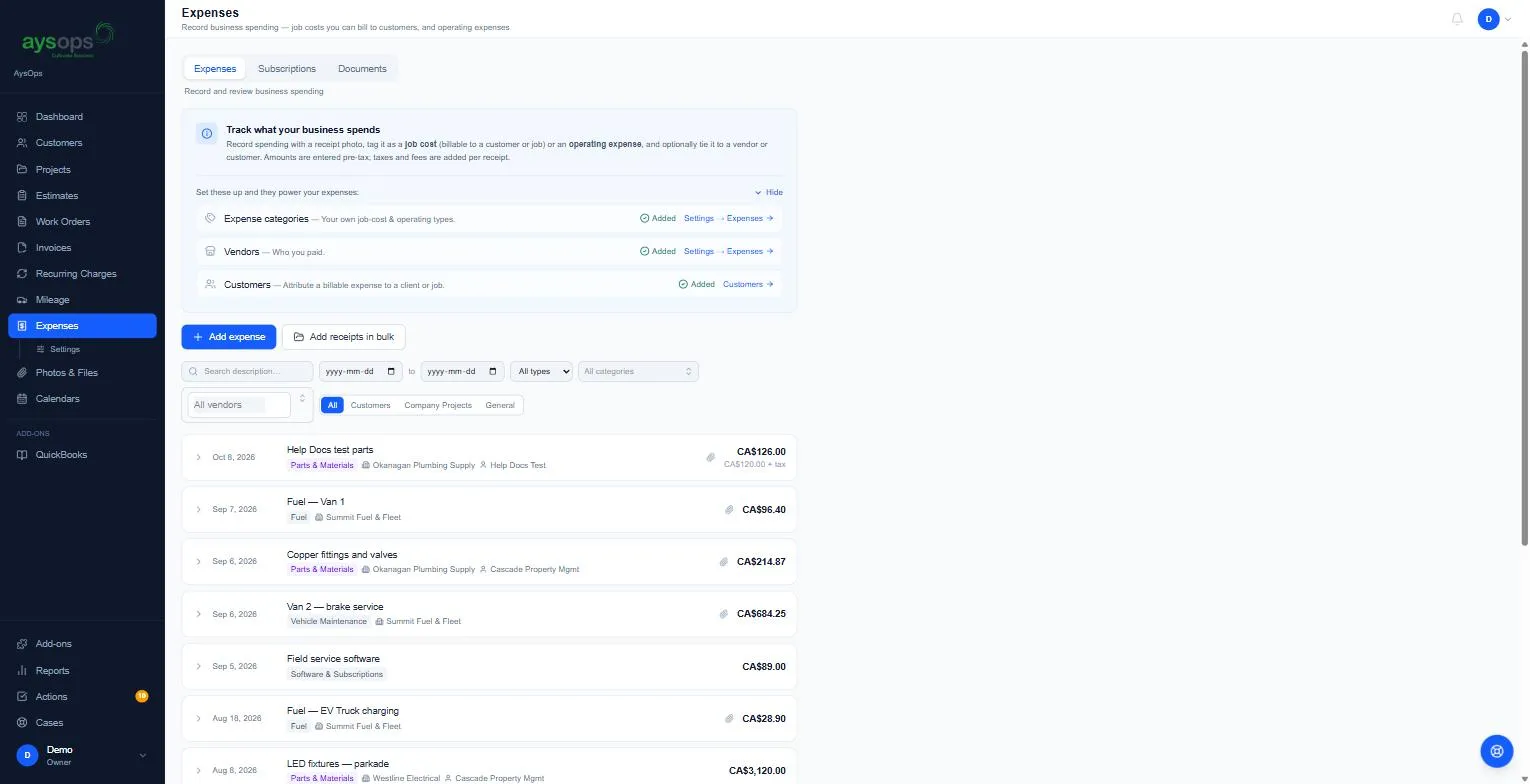Switch to the Documents tab
This screenshot has height=784, width=1530.
click(362, 69)
